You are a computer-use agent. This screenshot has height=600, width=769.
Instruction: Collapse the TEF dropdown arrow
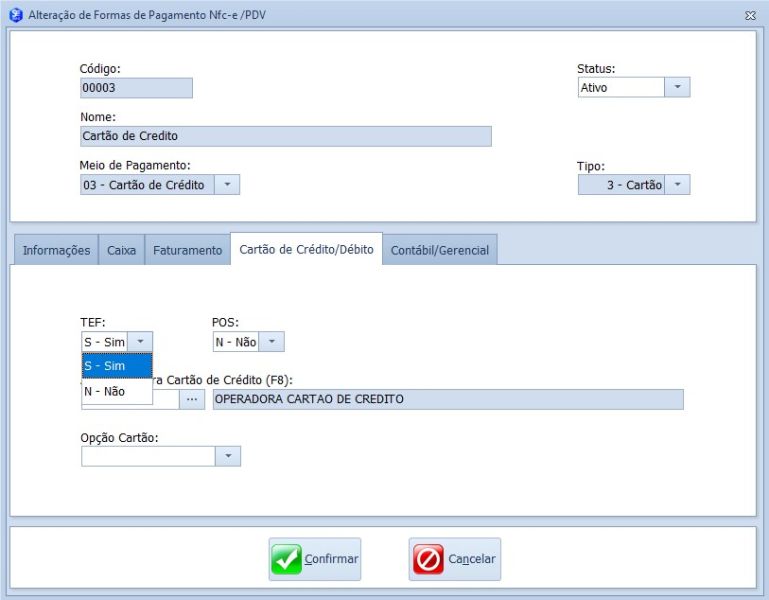point(141,342)
